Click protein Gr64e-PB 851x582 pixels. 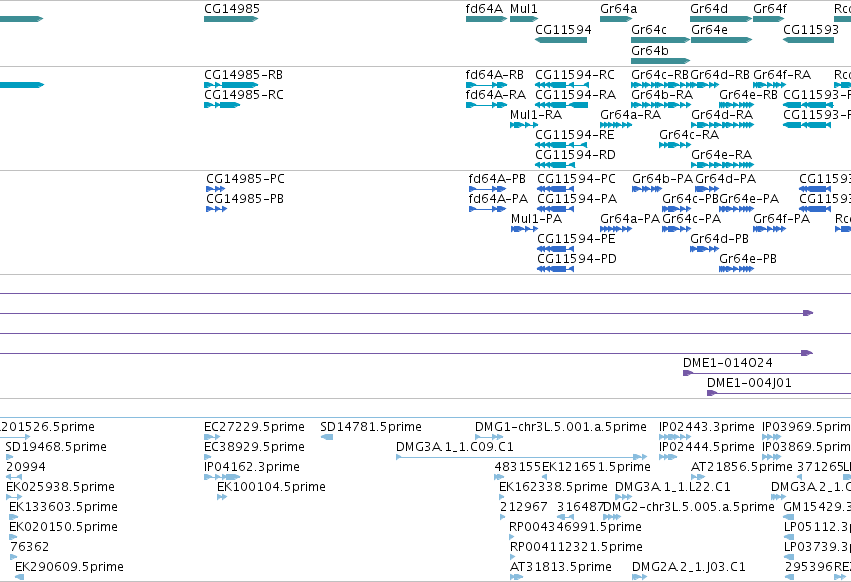(x=736, y=269)
